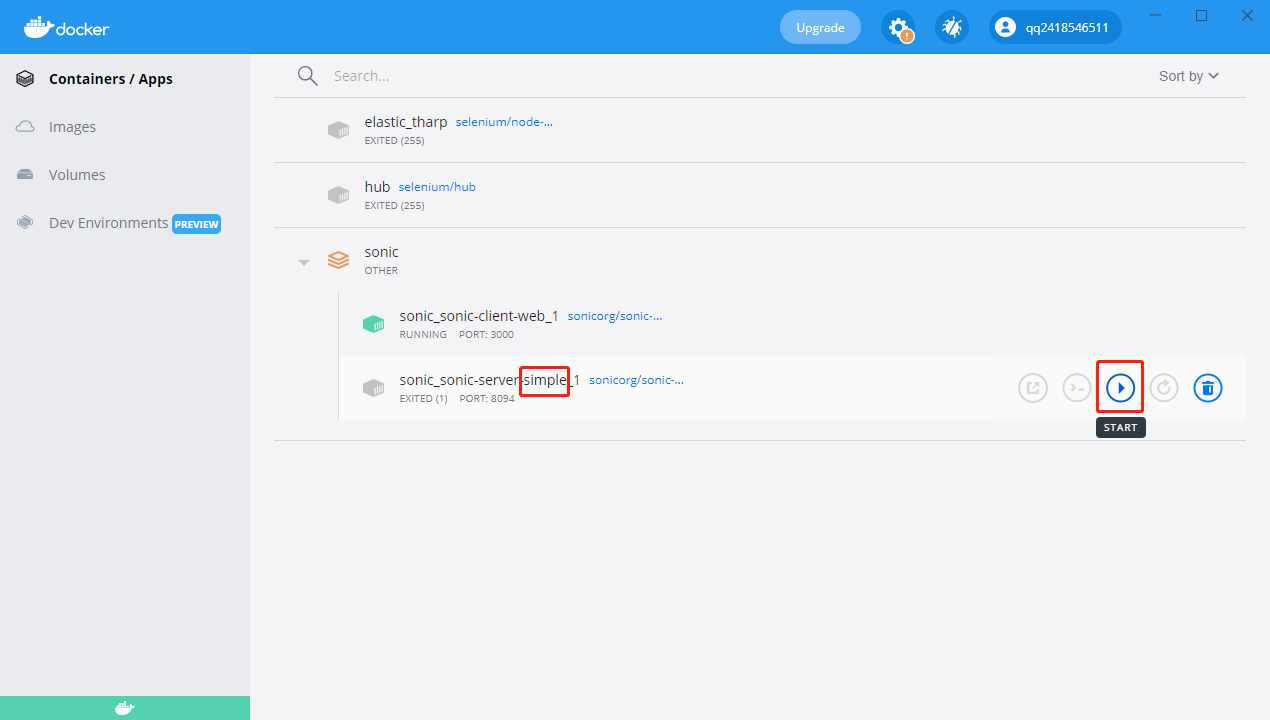The width and height of the screenshot is (1270, 720).
Task: Select sonic_sonic-client-web_1 container name
Action: 479,316
